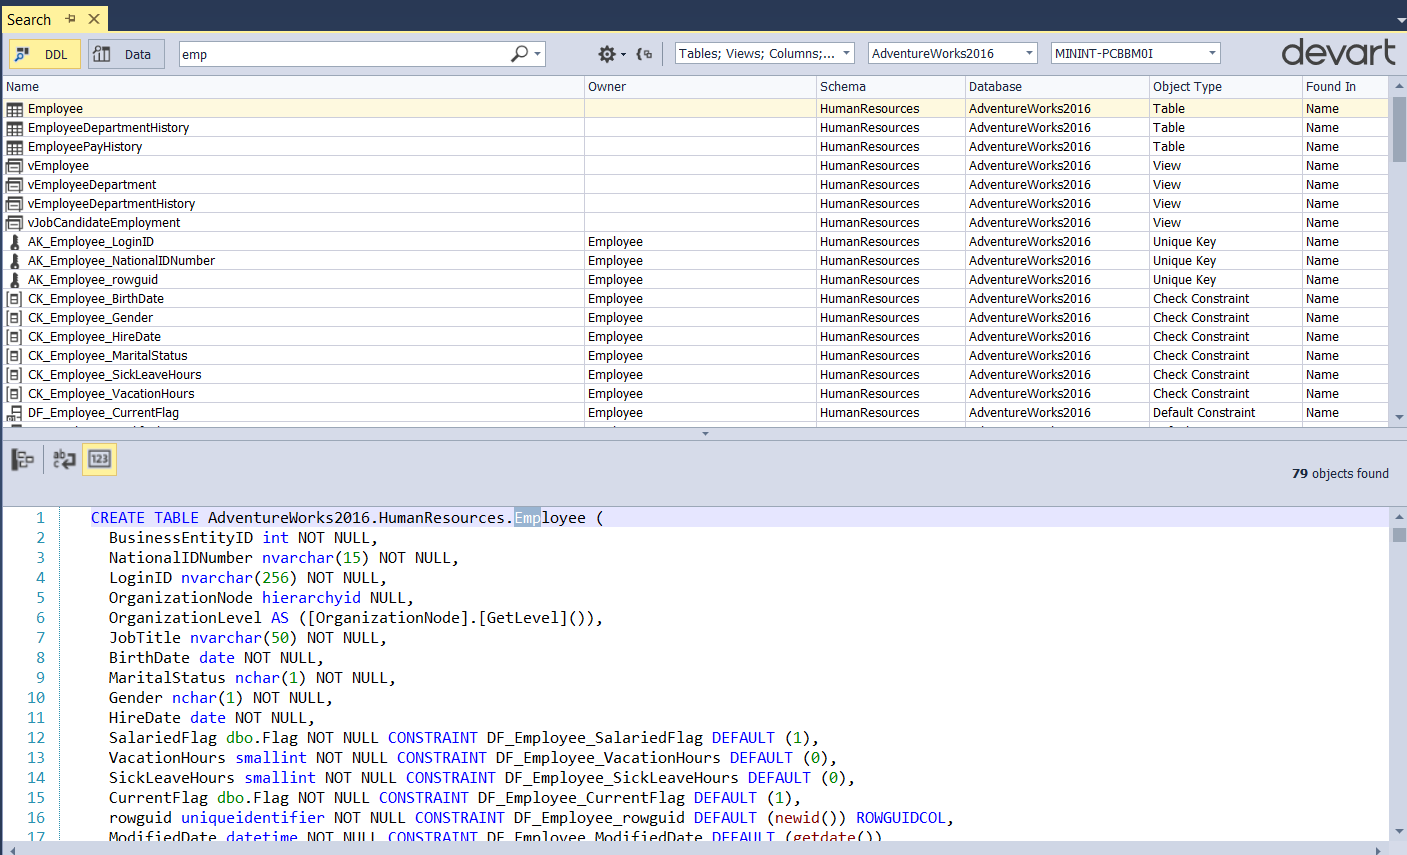Image resolution: width=1407 pixels, height=855 pixels.
Task: Click the splitter collapse arrow below results grid
Action: [705, 434]
